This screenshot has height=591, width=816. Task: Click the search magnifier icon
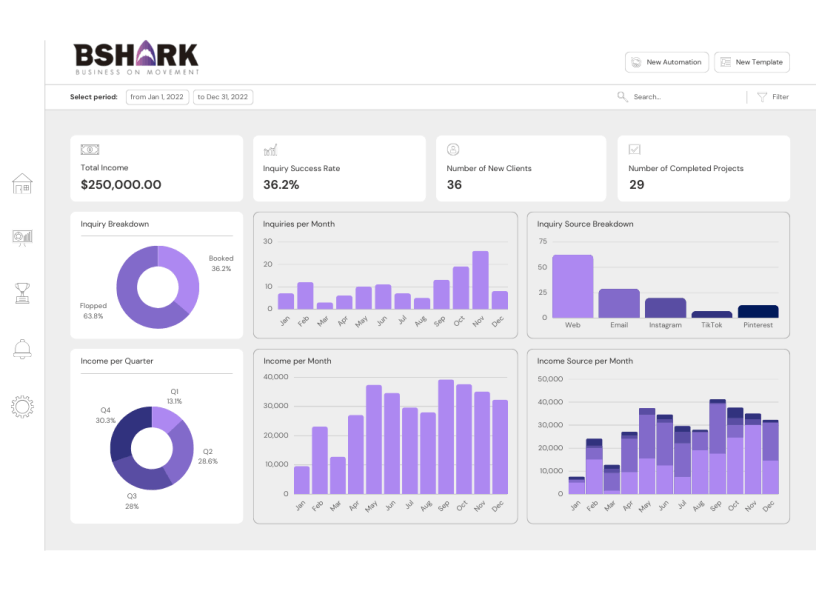tap(622, 97)
